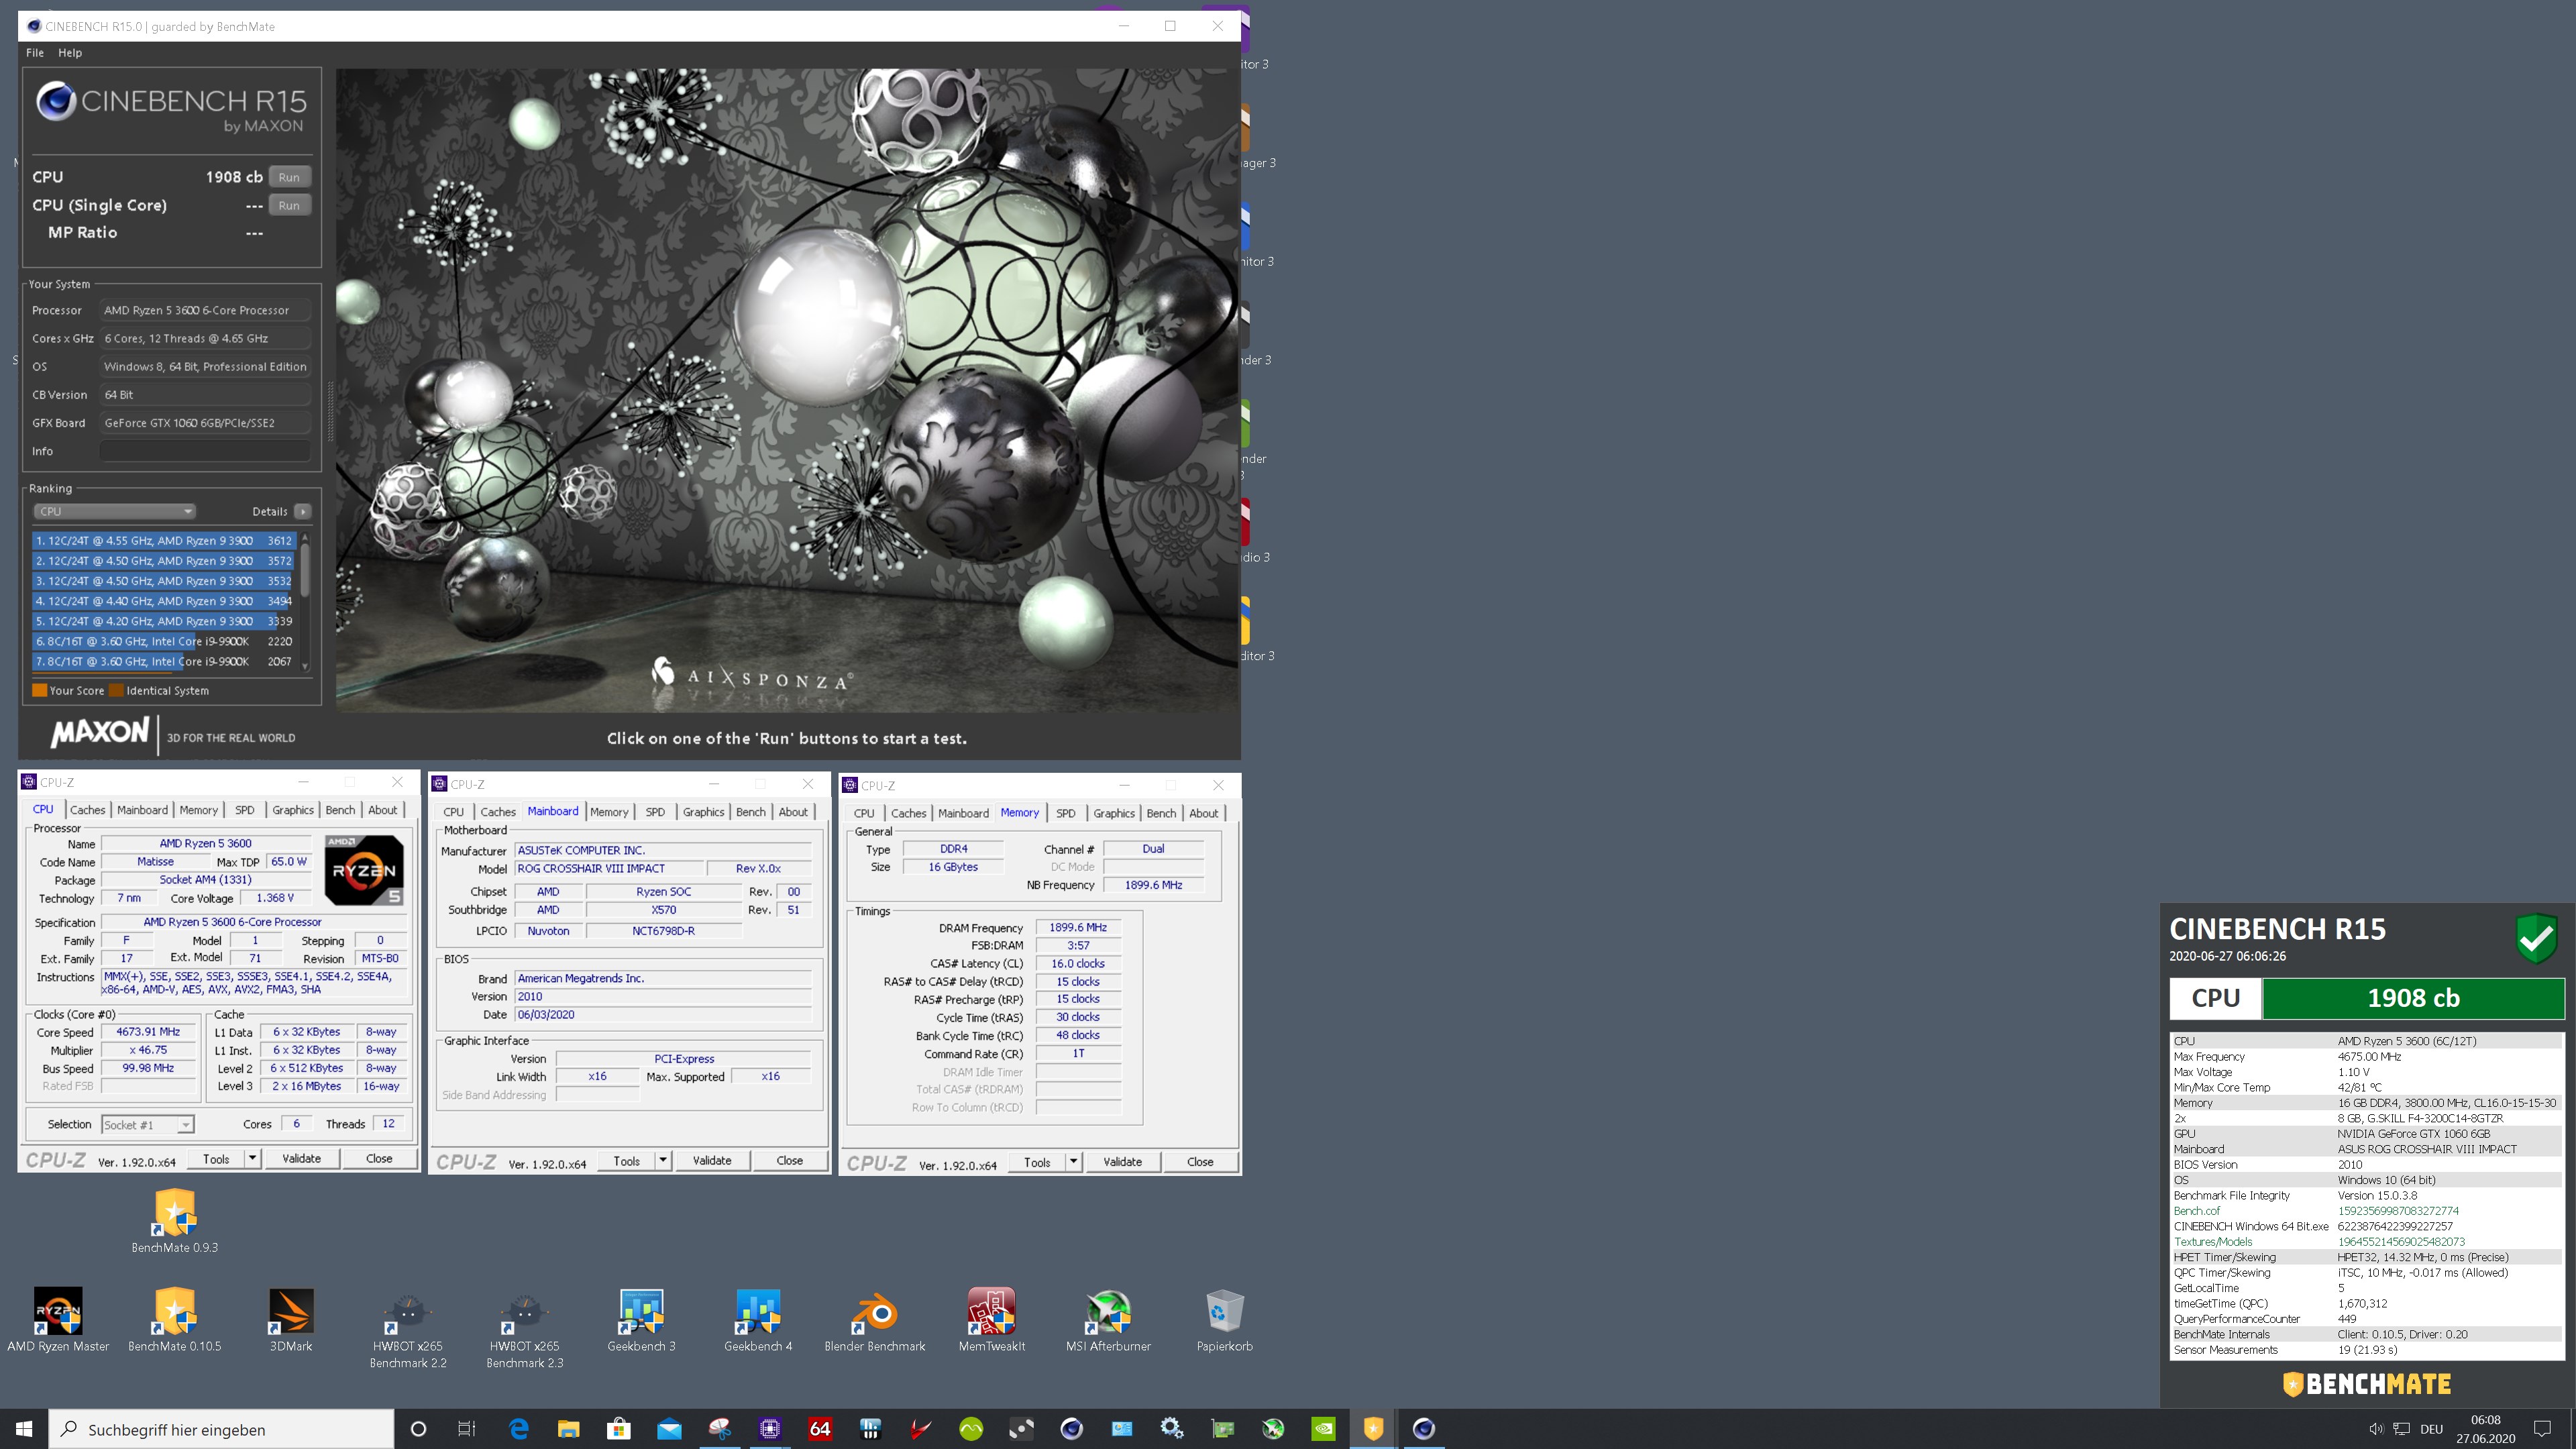
Task: Open BenchMate 0.9.3 desktop shortcut
Action: pyautogui.click(x=175, y=1221)
